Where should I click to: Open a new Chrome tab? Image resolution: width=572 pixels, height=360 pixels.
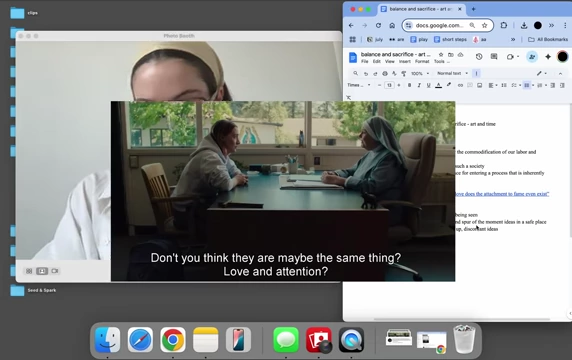point(473,9)
